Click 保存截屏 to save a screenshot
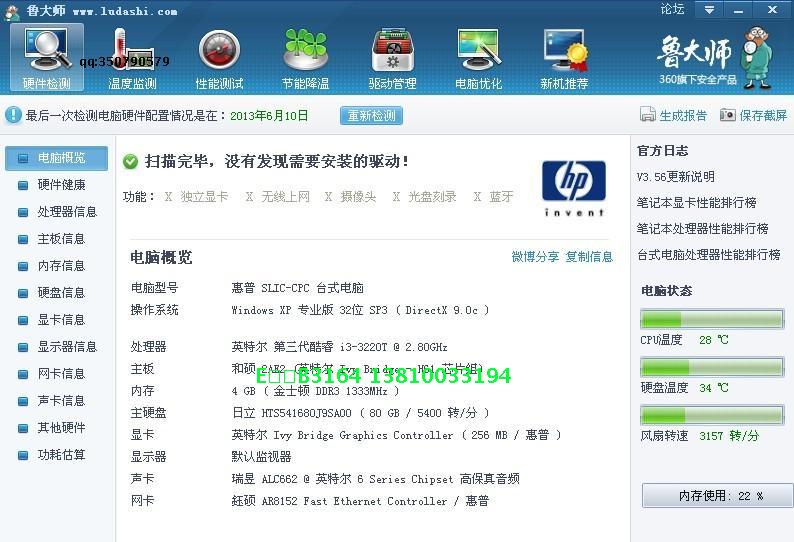This screenshot has width=794, height=542. pos(753,116)
